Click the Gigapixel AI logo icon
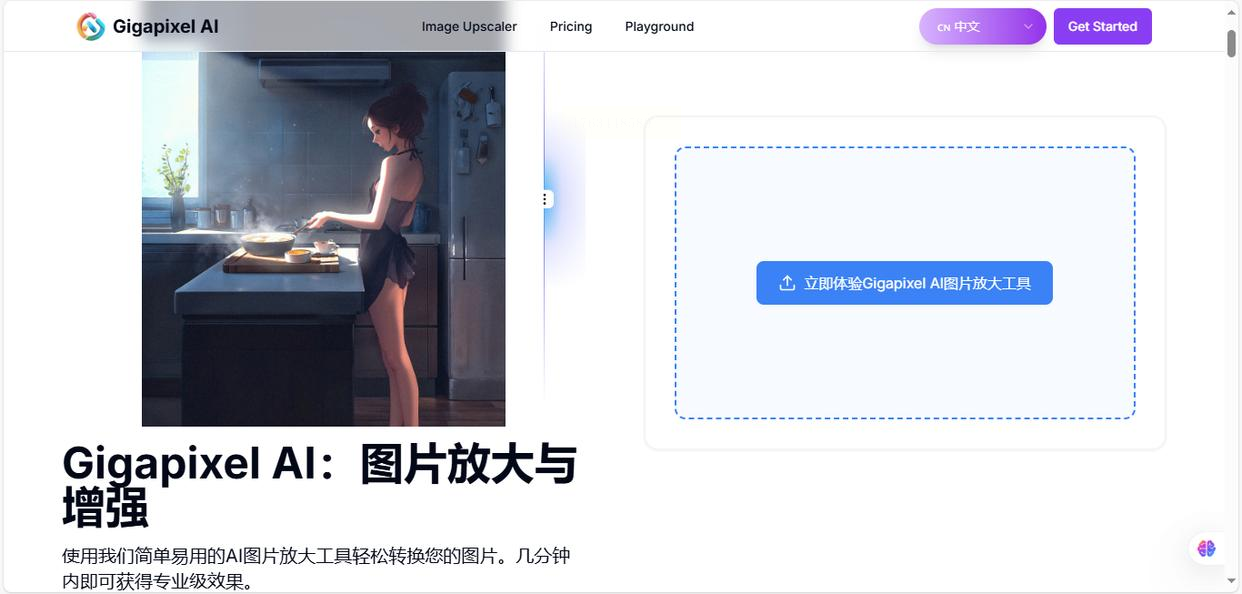Screen dimensions: 1242x594 [91, 27]
